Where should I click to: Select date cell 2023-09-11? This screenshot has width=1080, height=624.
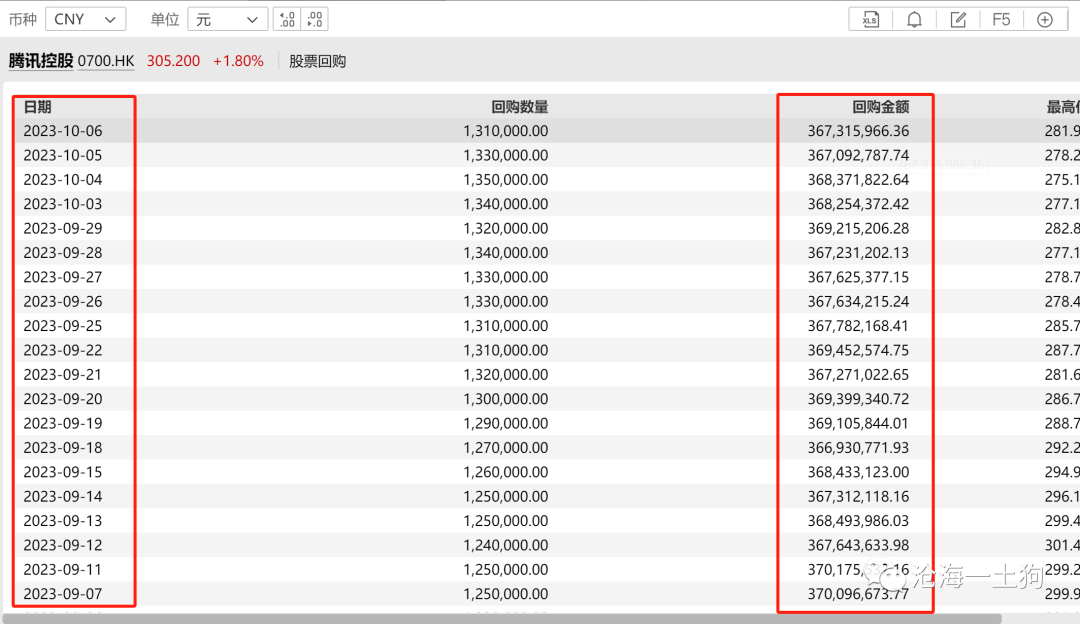point(63,570)
